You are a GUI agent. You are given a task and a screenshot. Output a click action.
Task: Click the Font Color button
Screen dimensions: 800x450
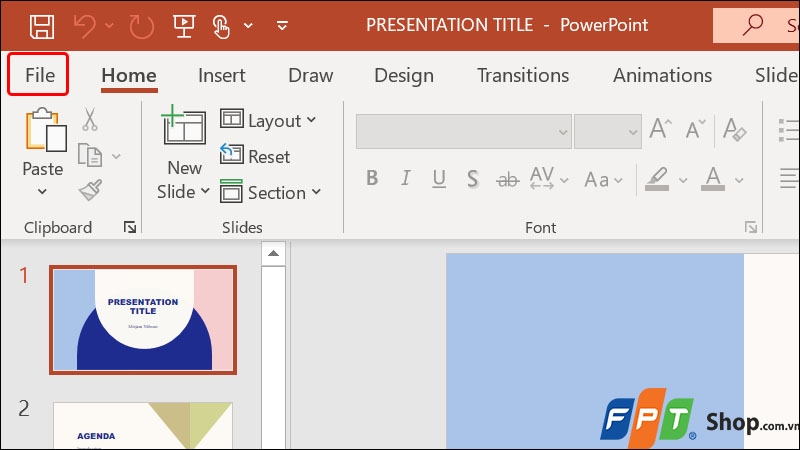[x=713, y=179]
